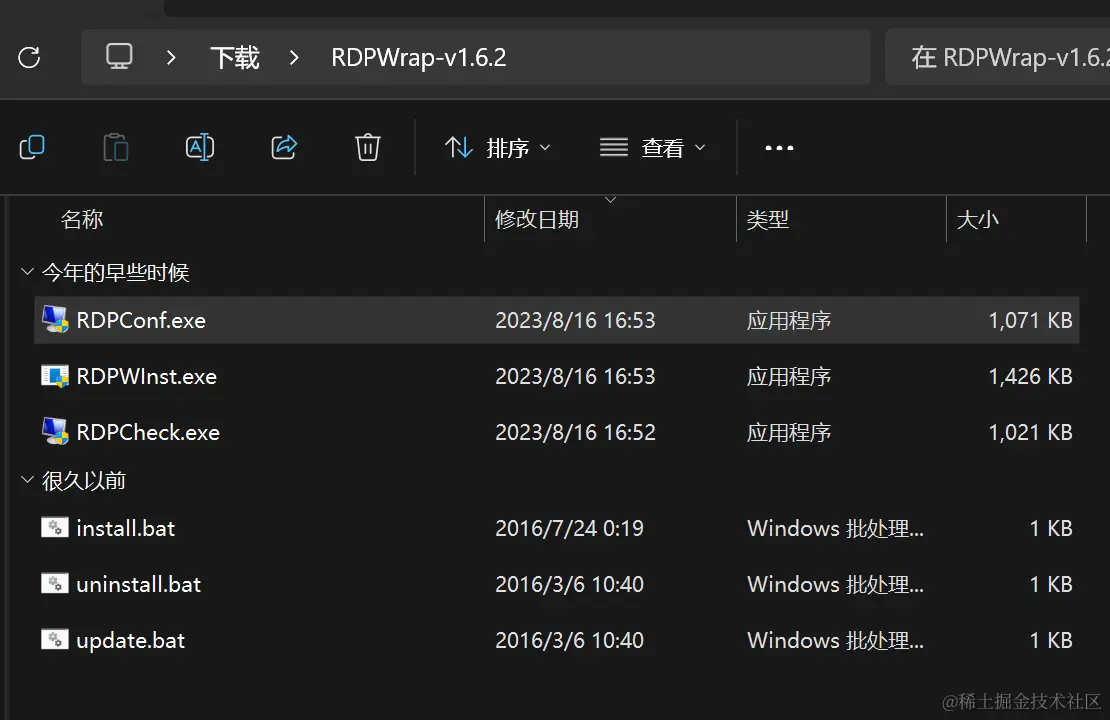The width and height of the screenshot is (1110, 720).
Task: Select the RDPConf.exe file name
Action: point(141,321)
